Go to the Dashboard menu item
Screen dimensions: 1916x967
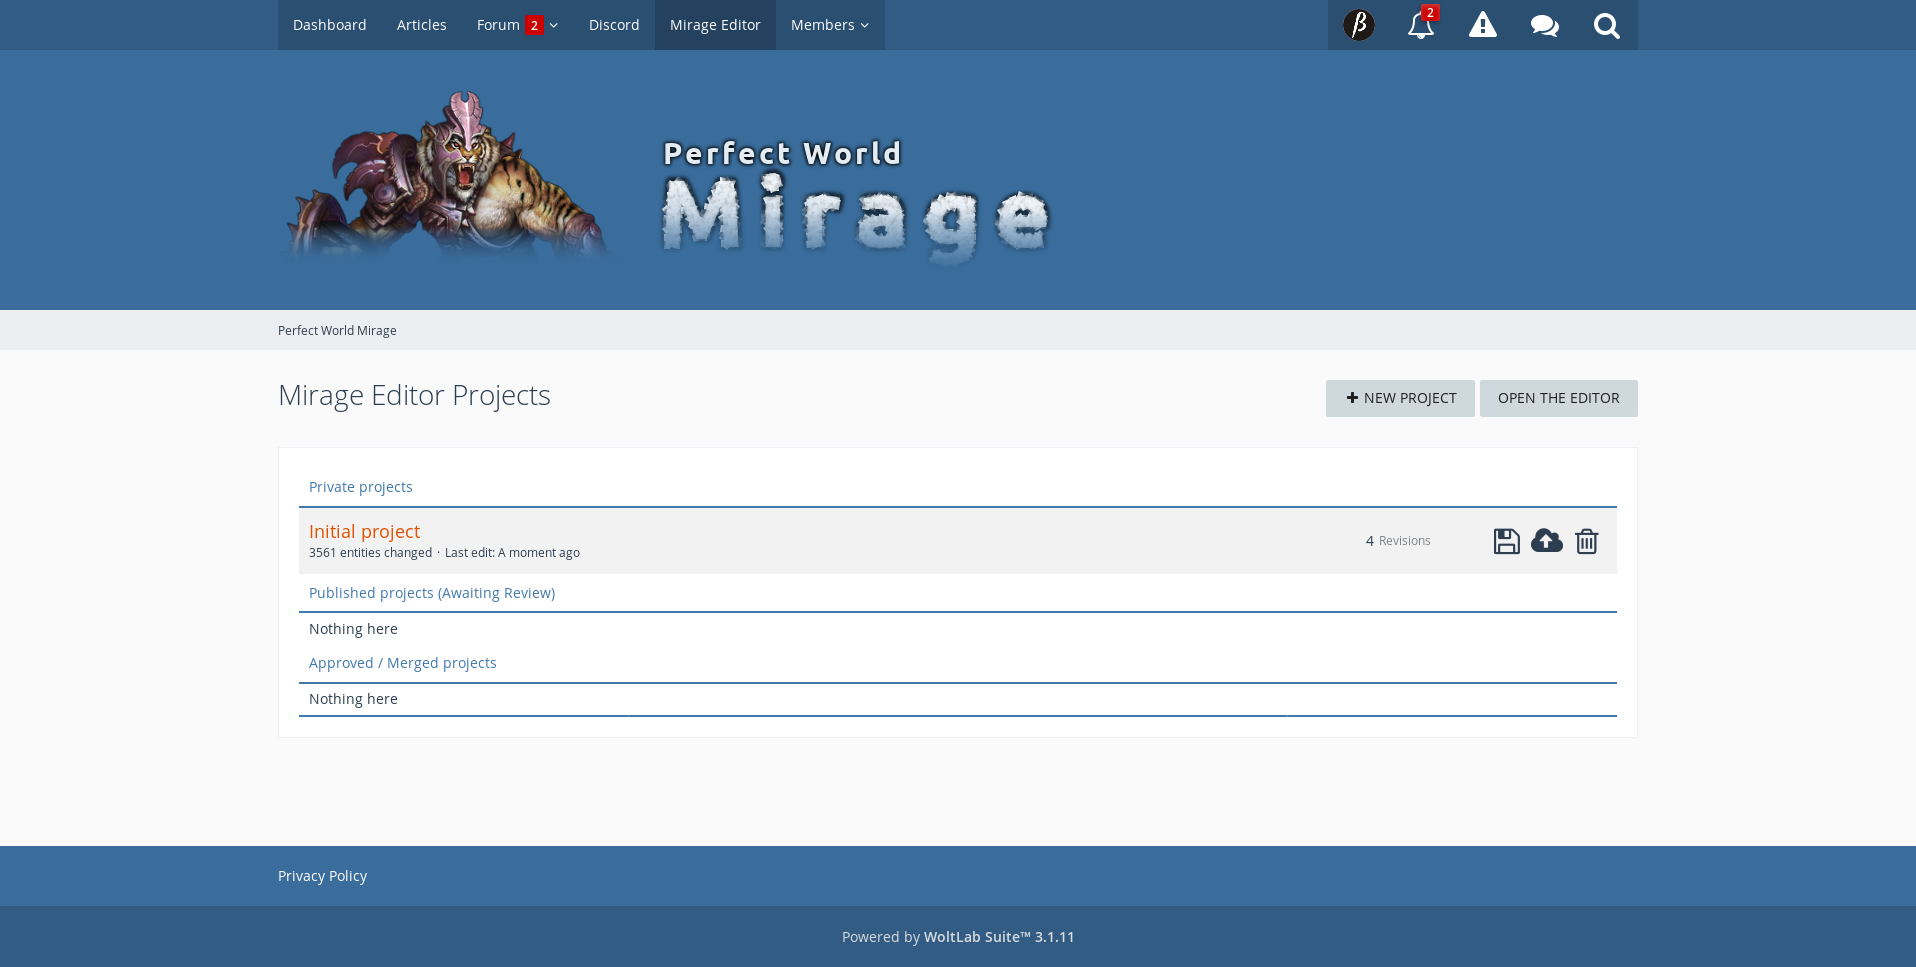point(329,25)
